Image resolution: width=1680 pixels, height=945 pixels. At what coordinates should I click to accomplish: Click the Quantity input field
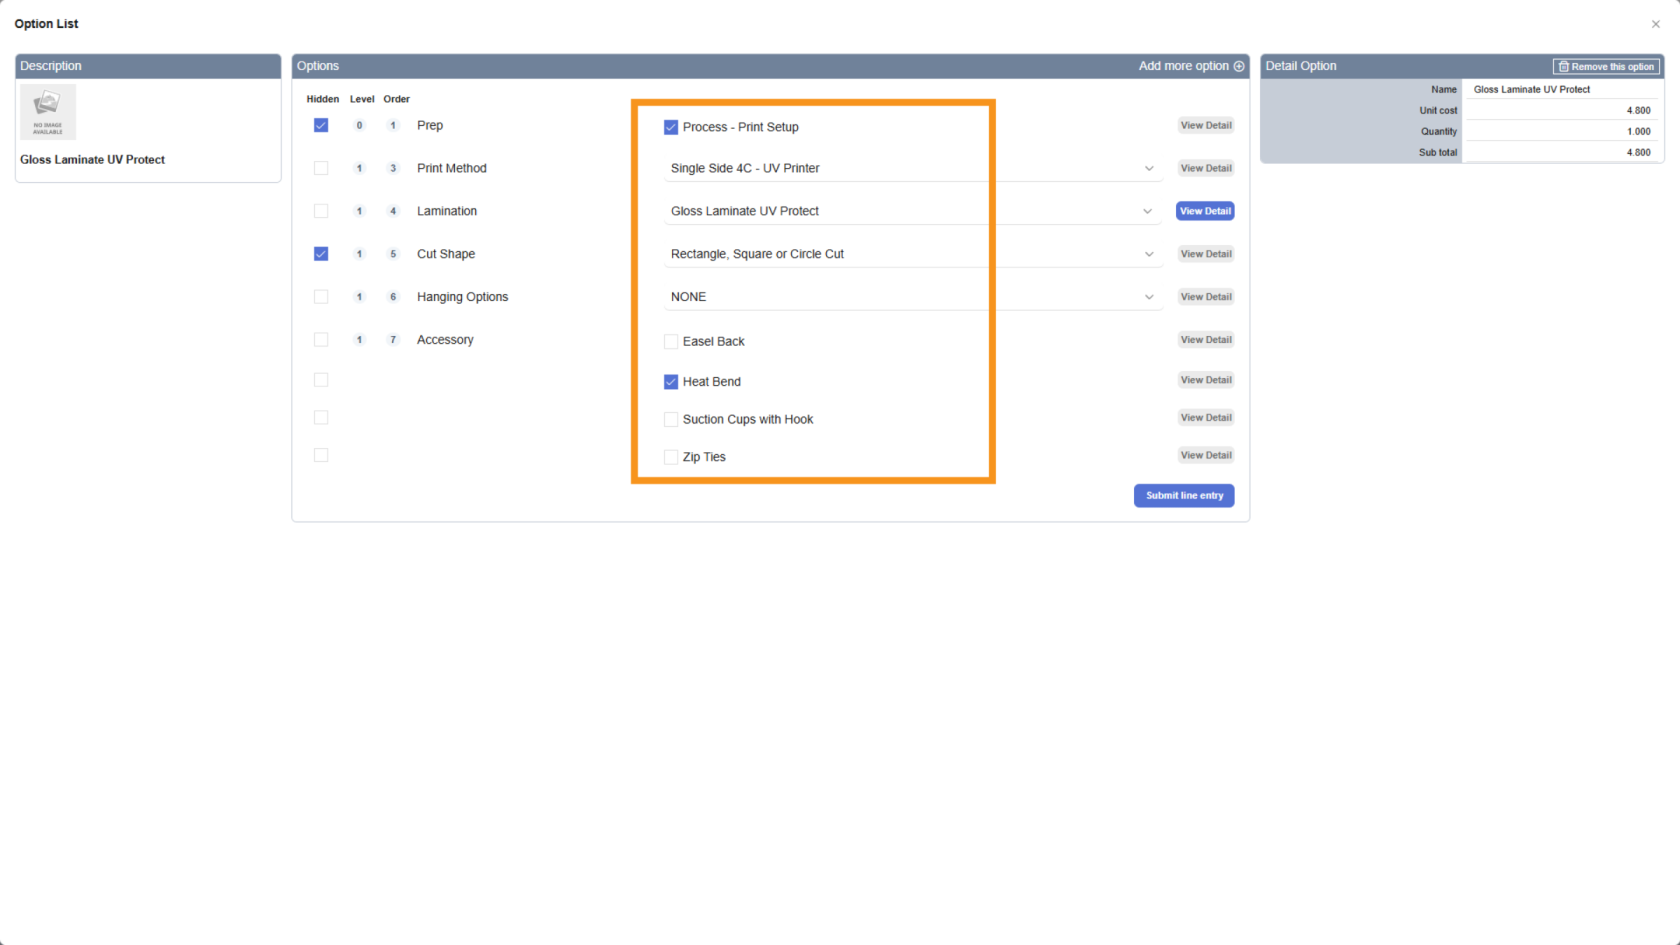1560,132
